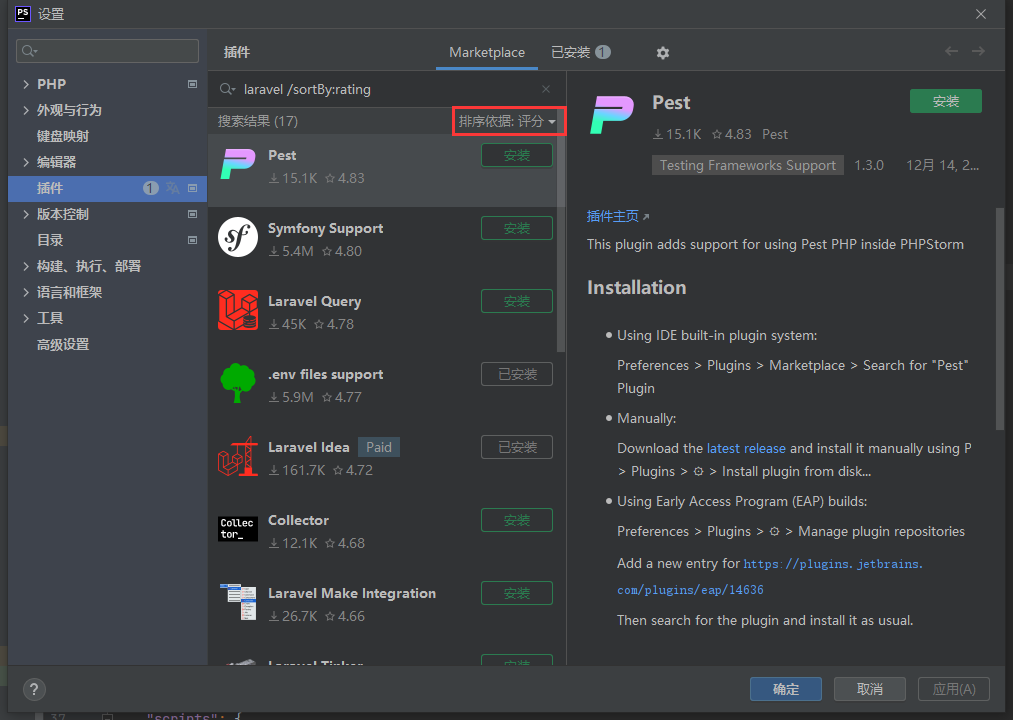Click the Pest vendor name in details
This screenshot has height=720, width=1013.
tap(775, 134)
